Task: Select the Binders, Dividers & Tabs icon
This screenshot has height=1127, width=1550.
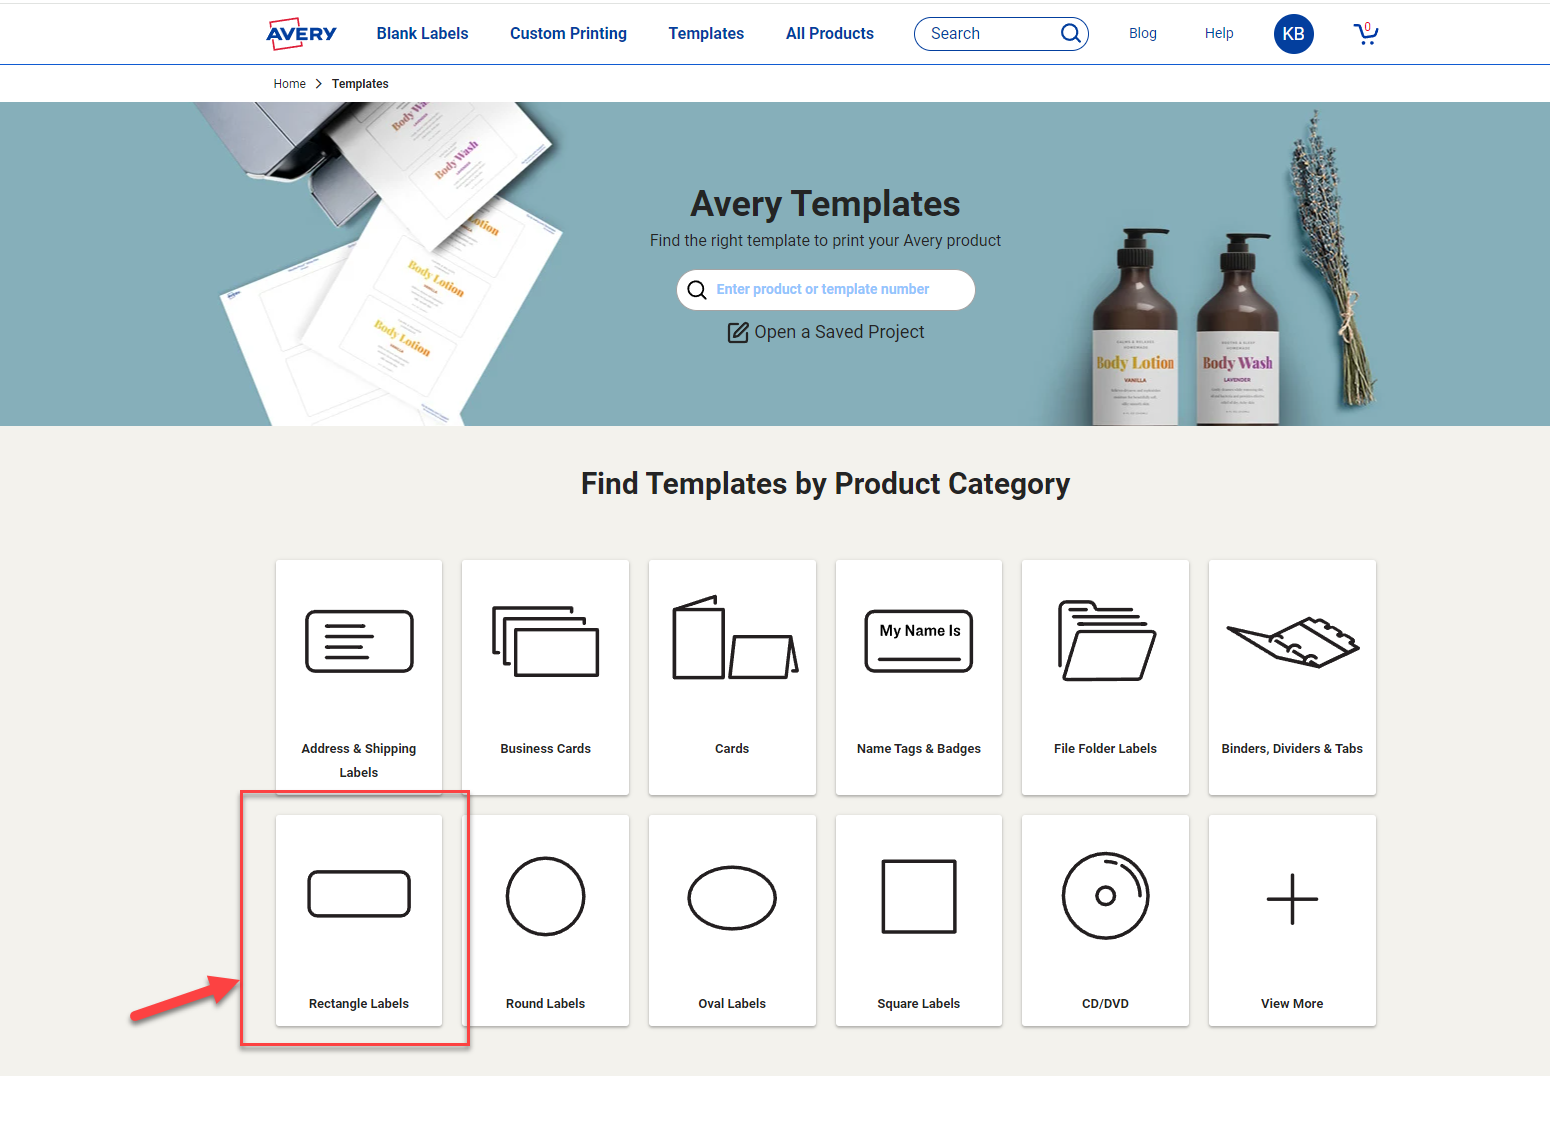Action: [1293, 642]
